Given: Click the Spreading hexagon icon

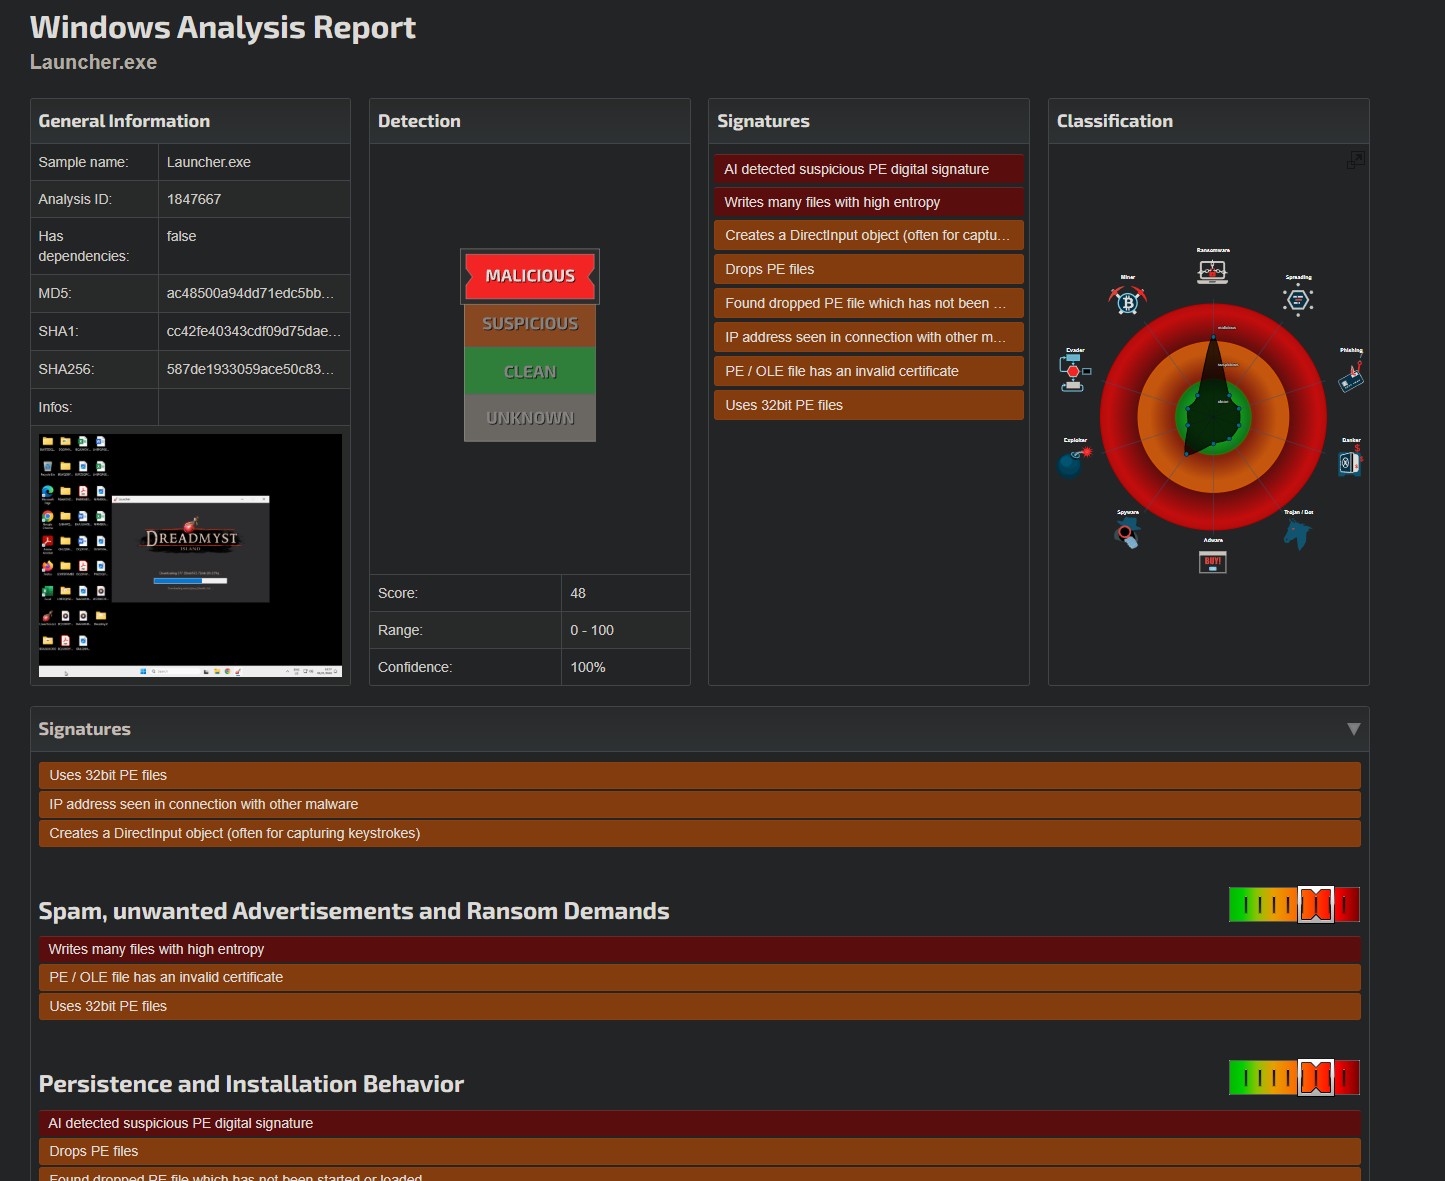Looking at the screenshot, I should [x=1297, y=300].
